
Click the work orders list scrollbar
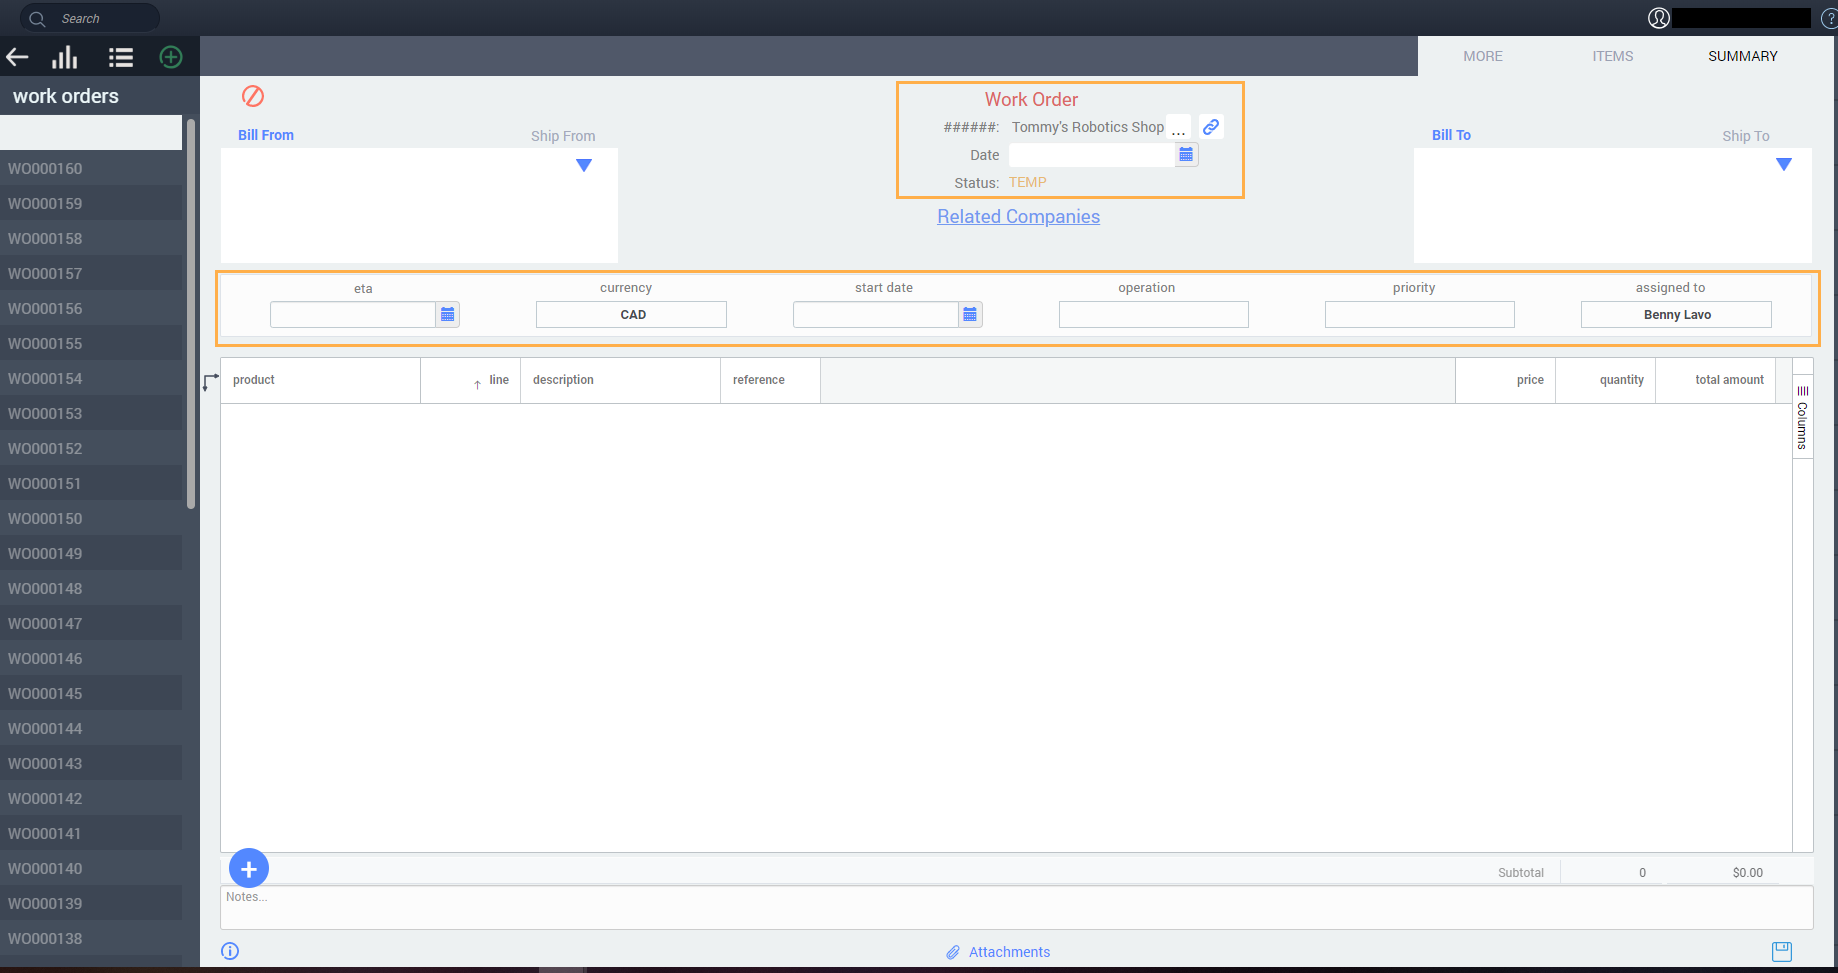(x=191, y=314)
